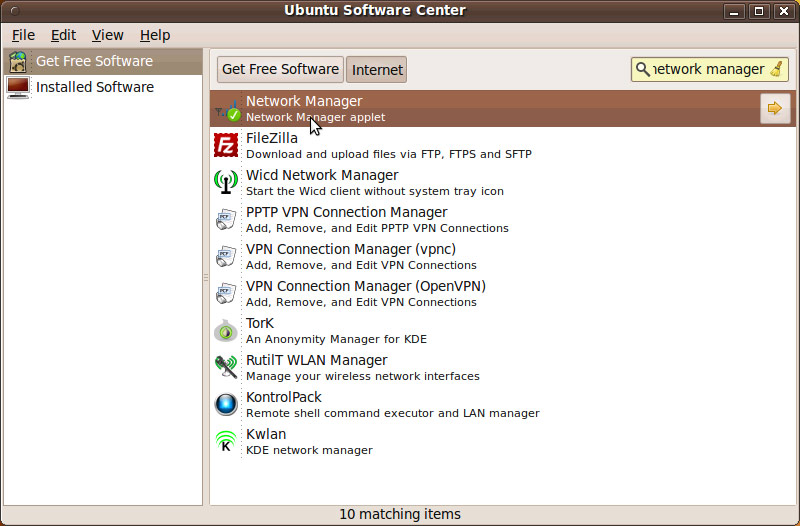This screenshot has width=800, height=526.
Task: Click 'Download and upload files via FTP' description
Action: coord(389,154)
